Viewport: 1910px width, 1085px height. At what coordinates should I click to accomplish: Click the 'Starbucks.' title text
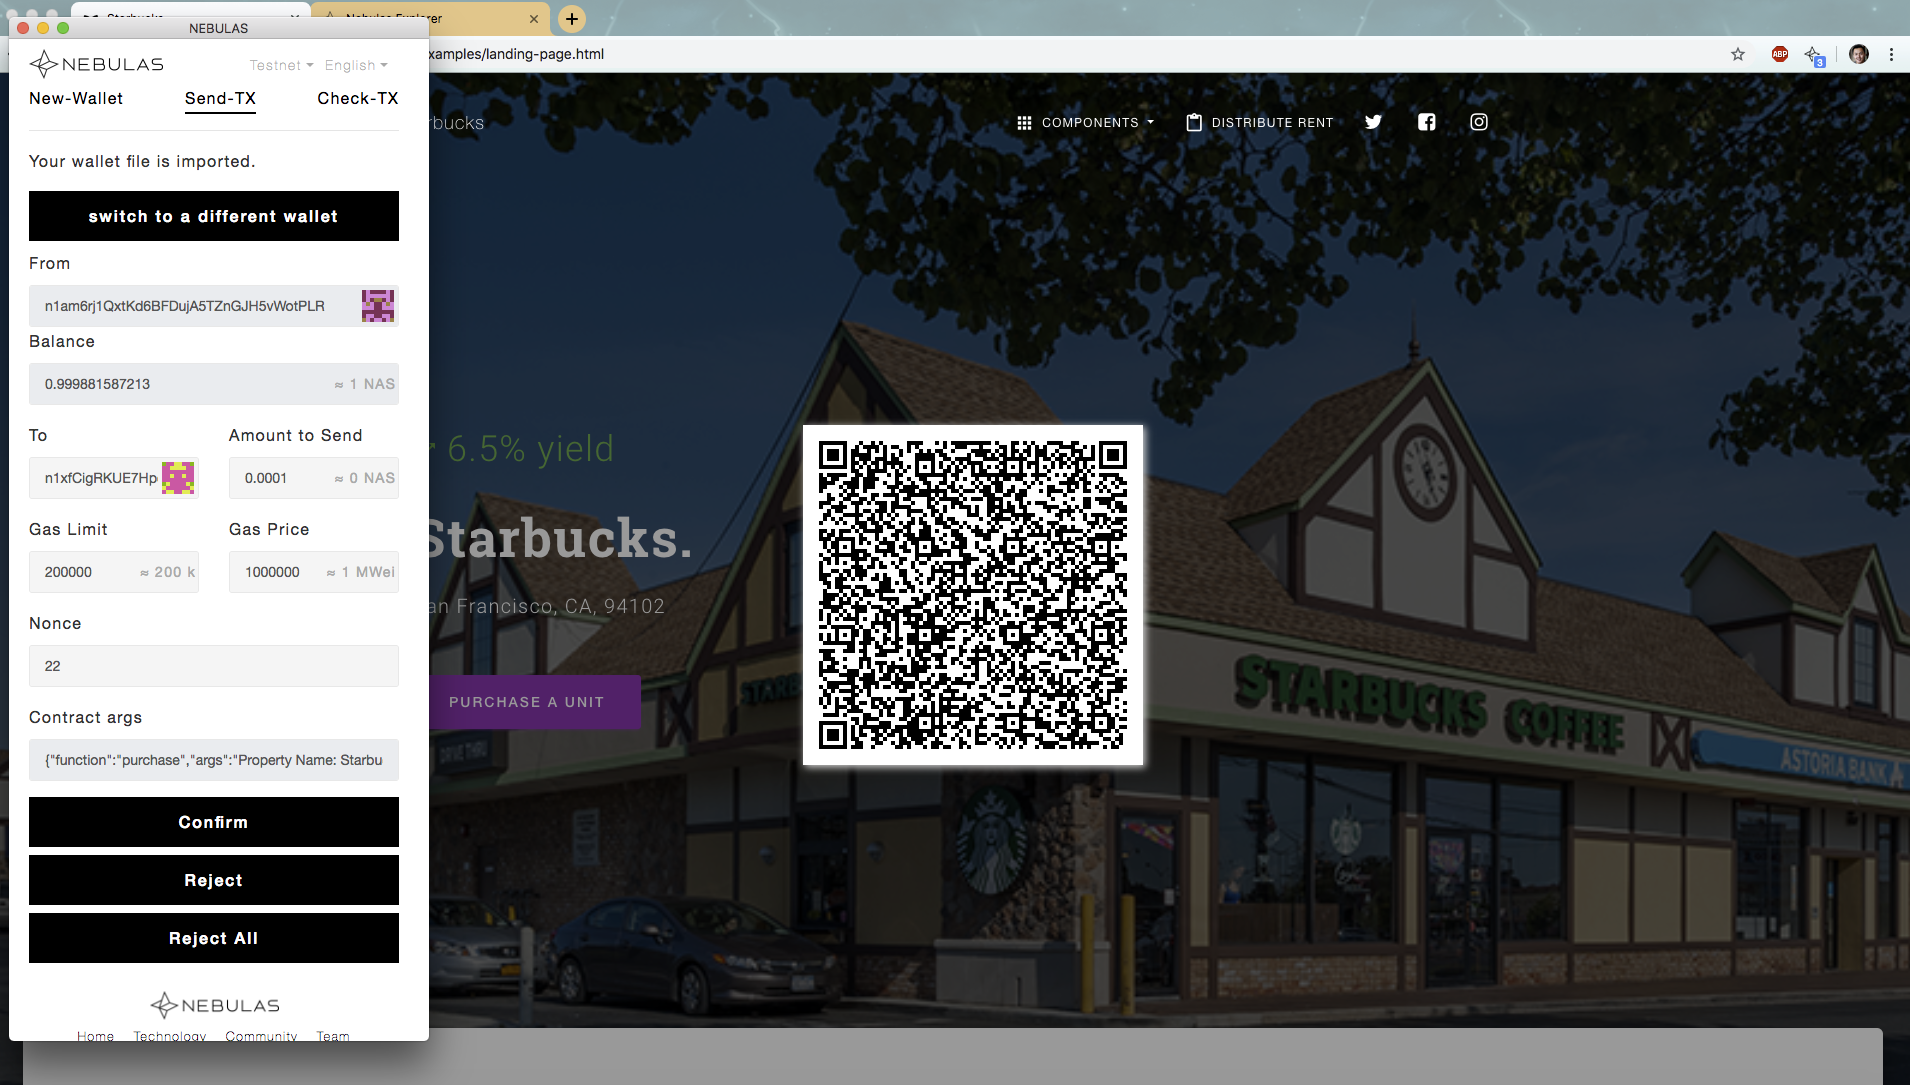pos(559,539)
